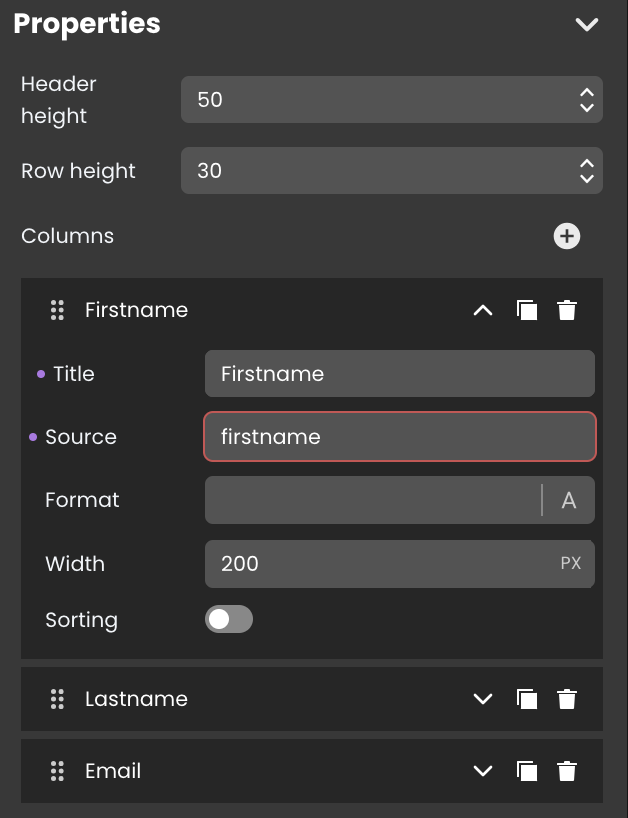The height and width of the screenshot is (818, 628).
Task: Click the Title input field
Action: tap(400, 374)
